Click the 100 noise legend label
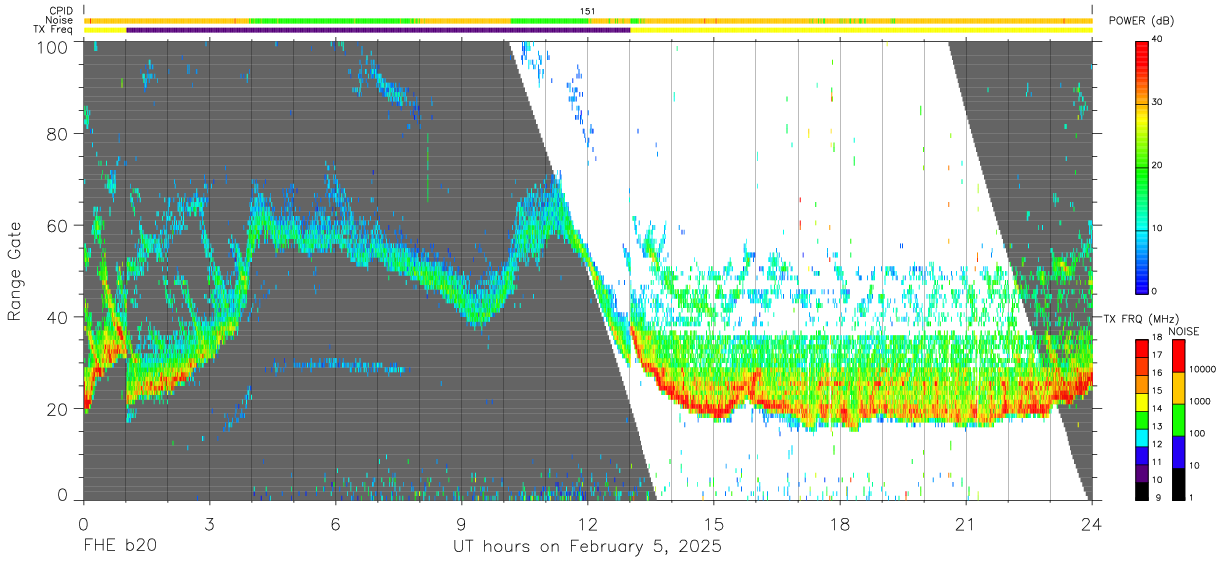Image resolution: width=1228 pixels, height=567 pixels. pos(1195,434)
